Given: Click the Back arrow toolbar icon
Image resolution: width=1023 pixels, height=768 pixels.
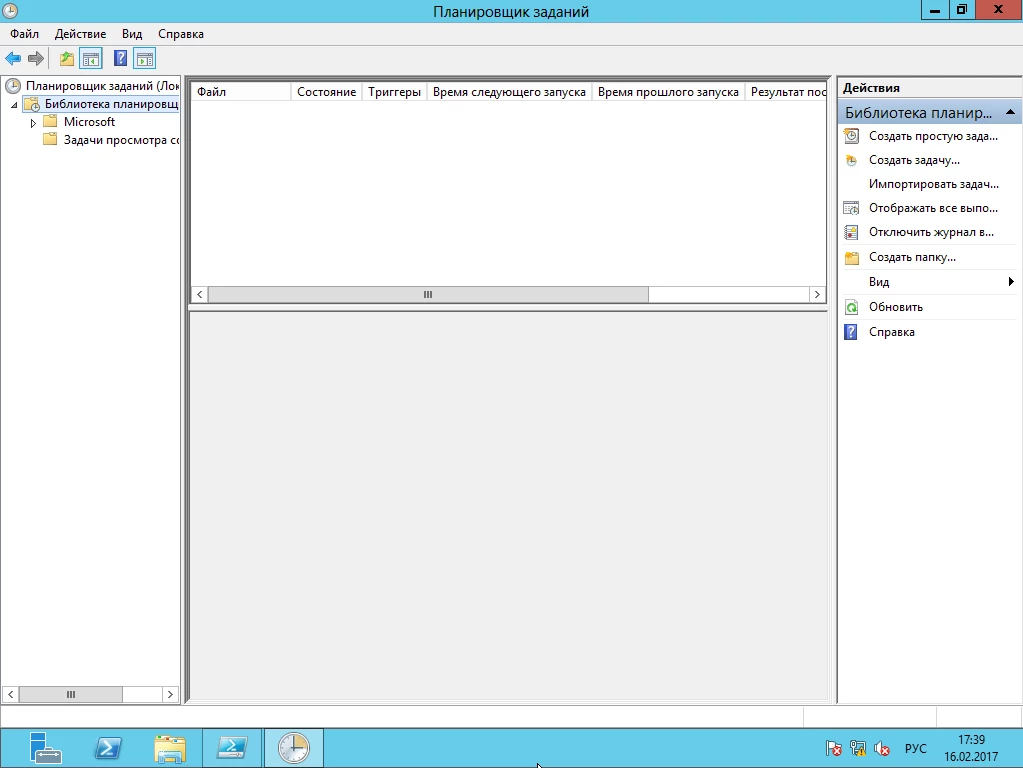Looking at the screenshot, I should pyautogui.click(x=13, y=59).
